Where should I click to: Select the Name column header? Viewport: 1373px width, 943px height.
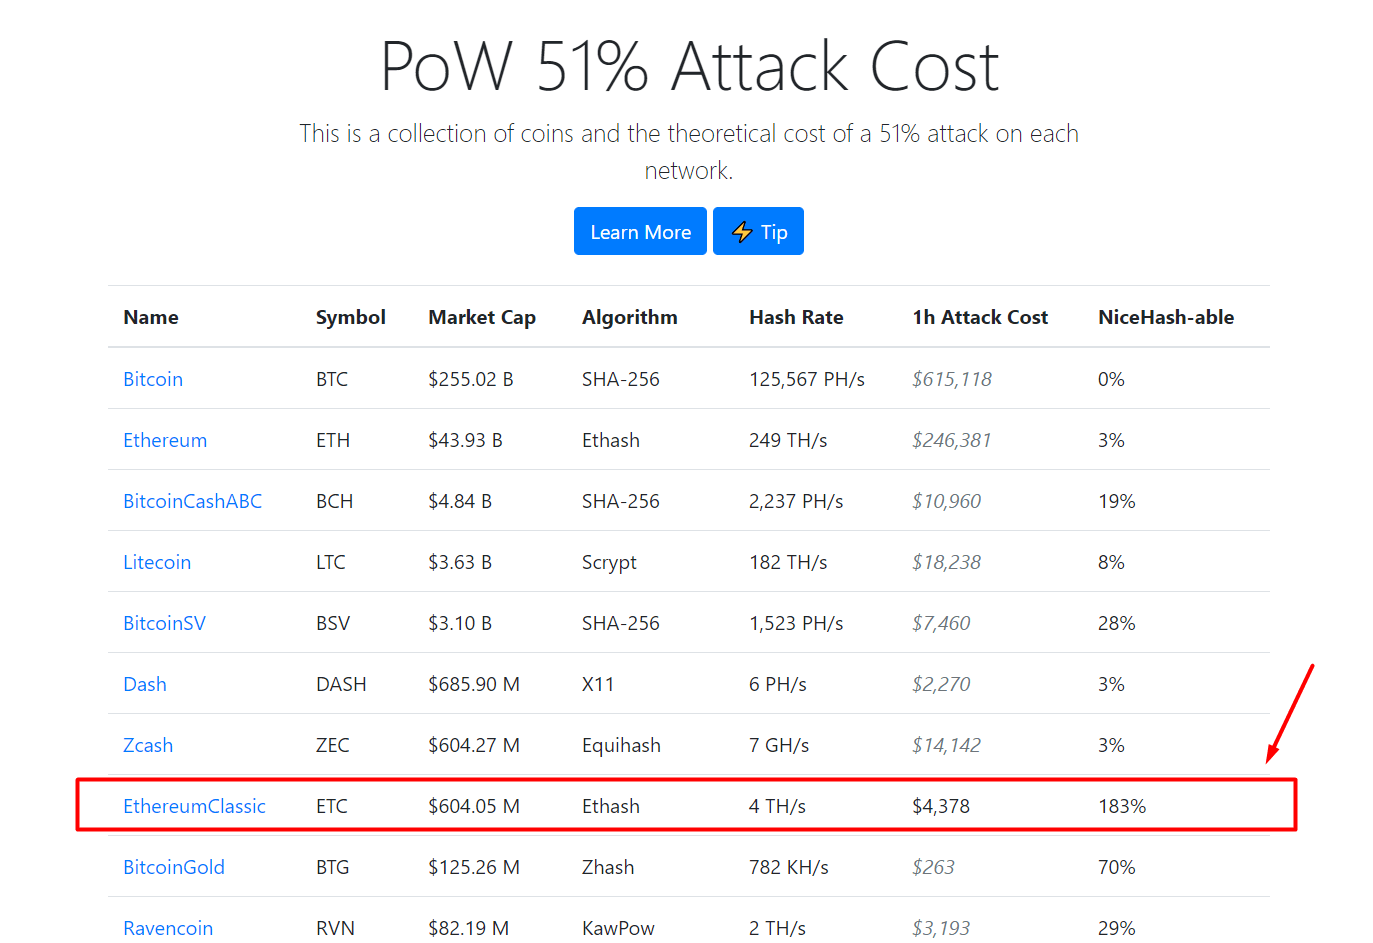[150, 317]
